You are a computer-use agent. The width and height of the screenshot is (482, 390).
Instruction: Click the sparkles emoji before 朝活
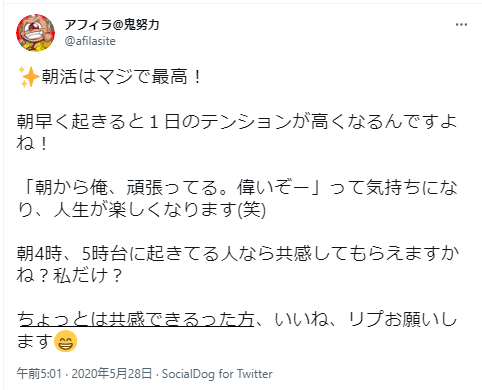click(x=29, y=77)
